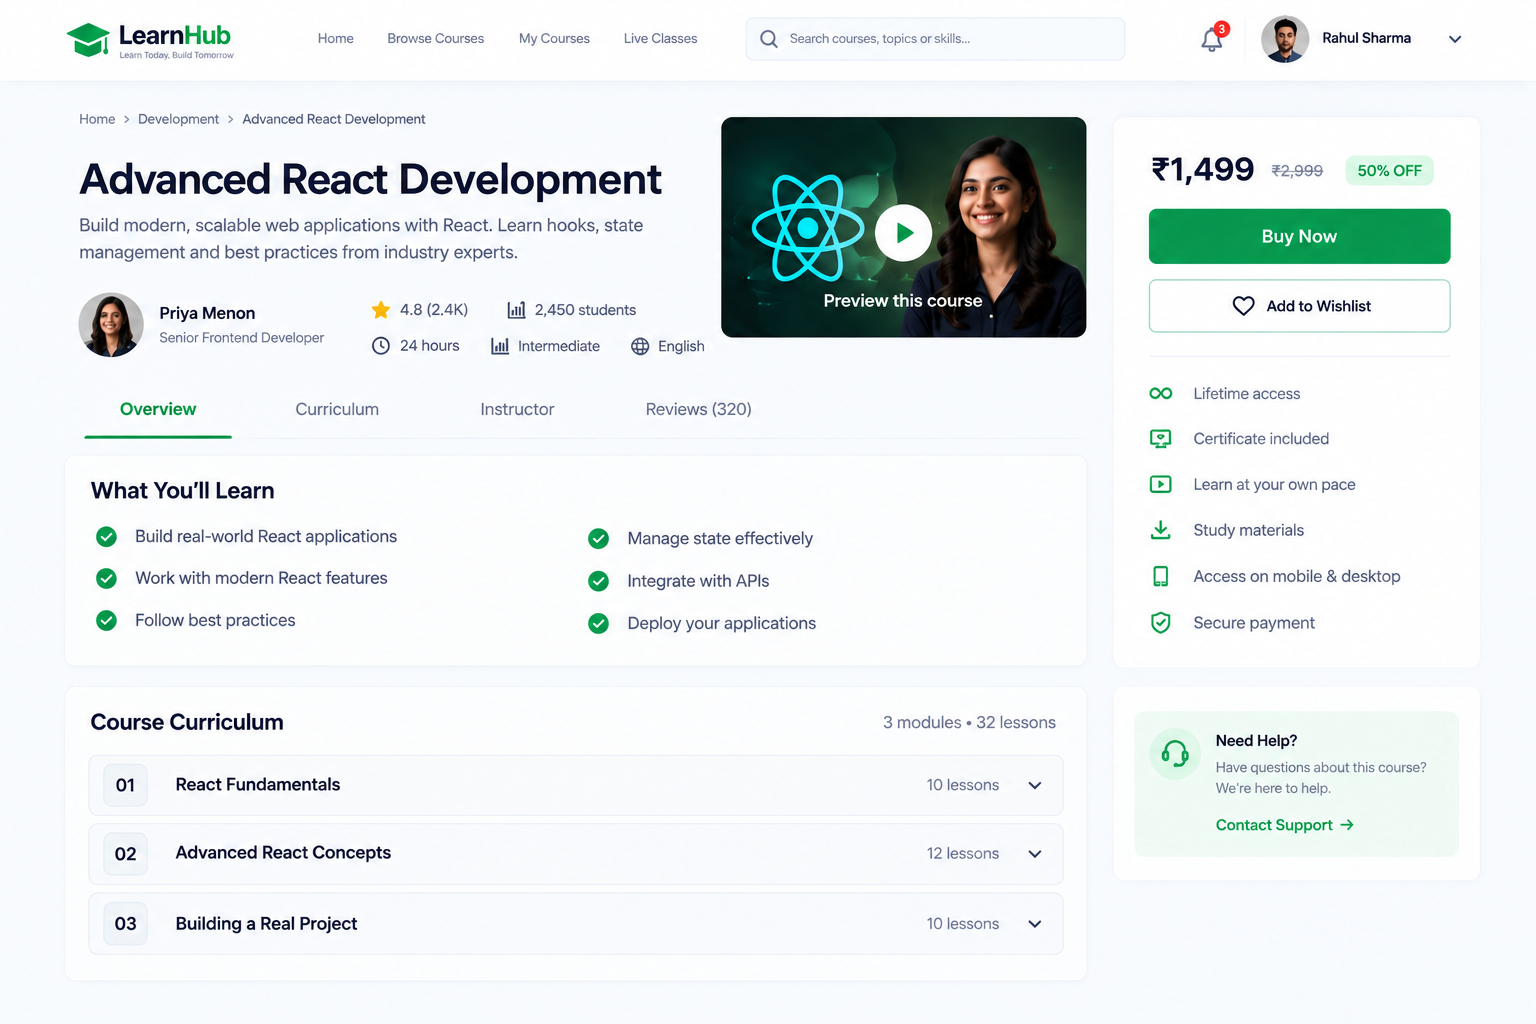Click the students bar chart icon

click(516, 310)
